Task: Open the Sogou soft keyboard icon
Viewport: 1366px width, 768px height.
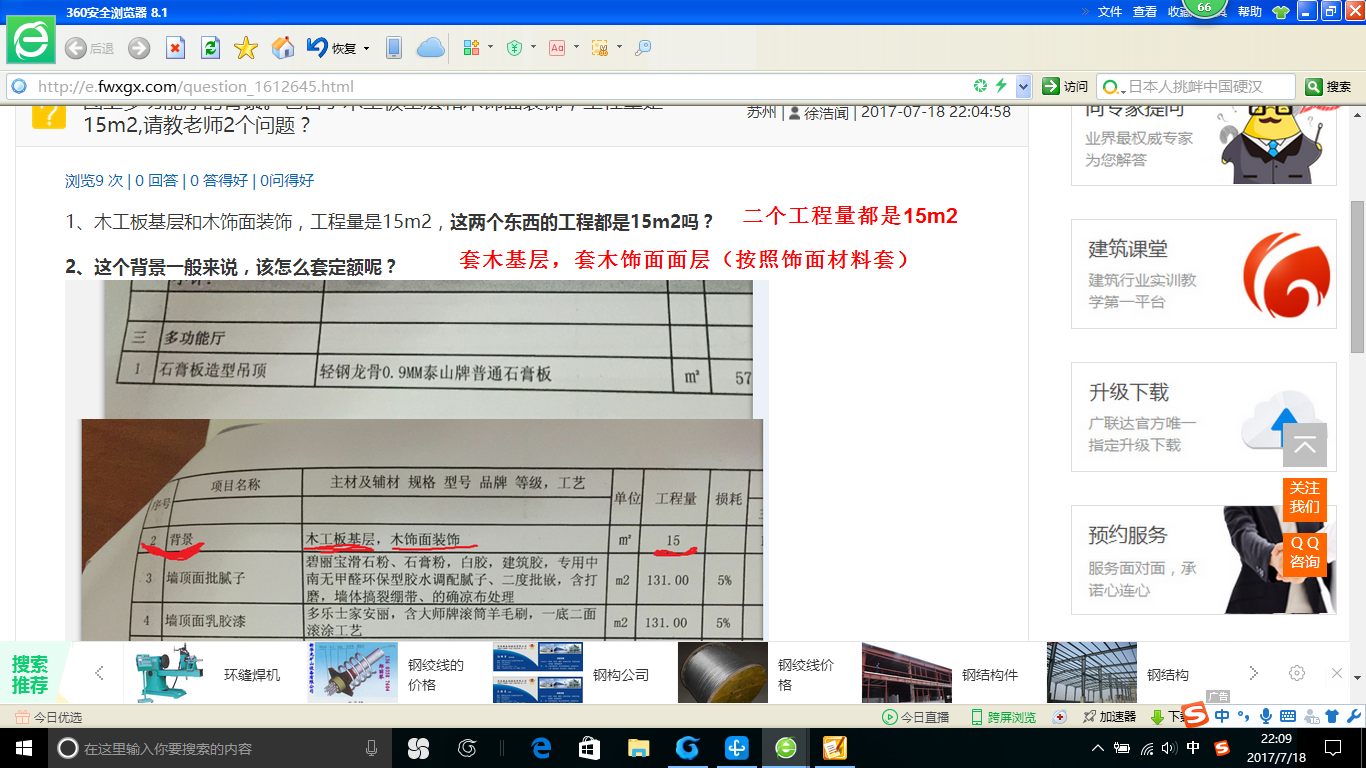Action: pyautogui.click(x=1288, y=716)
